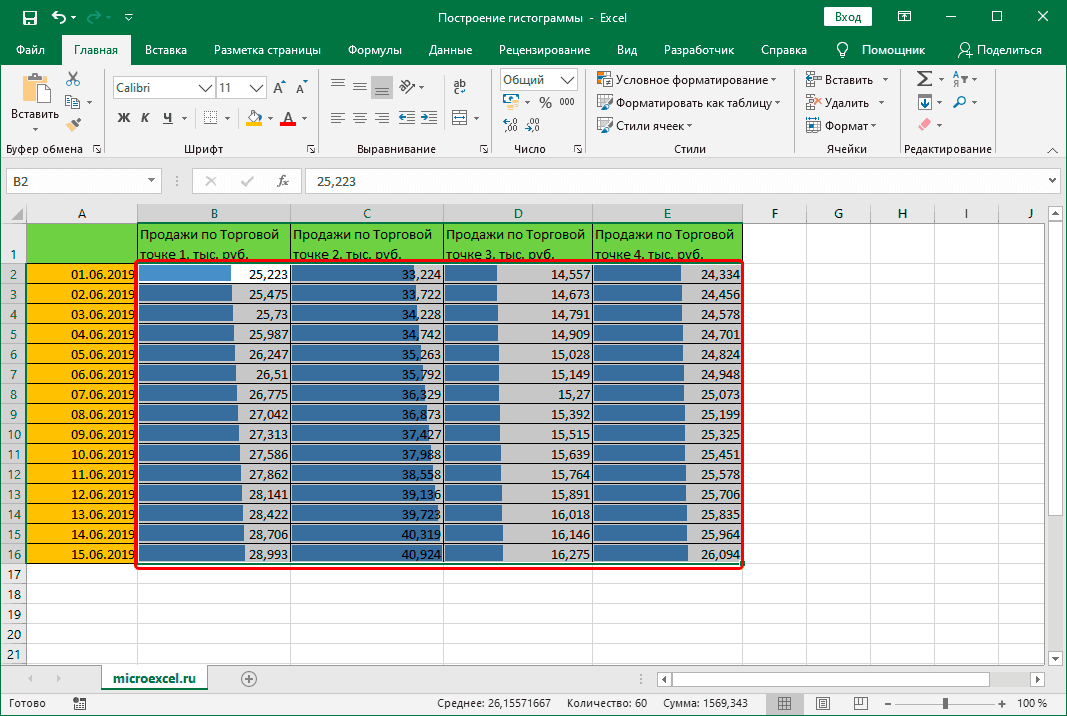Click the Percent Style icon
The width and height of the screenshot is (1067, 716).
[545, 102]
